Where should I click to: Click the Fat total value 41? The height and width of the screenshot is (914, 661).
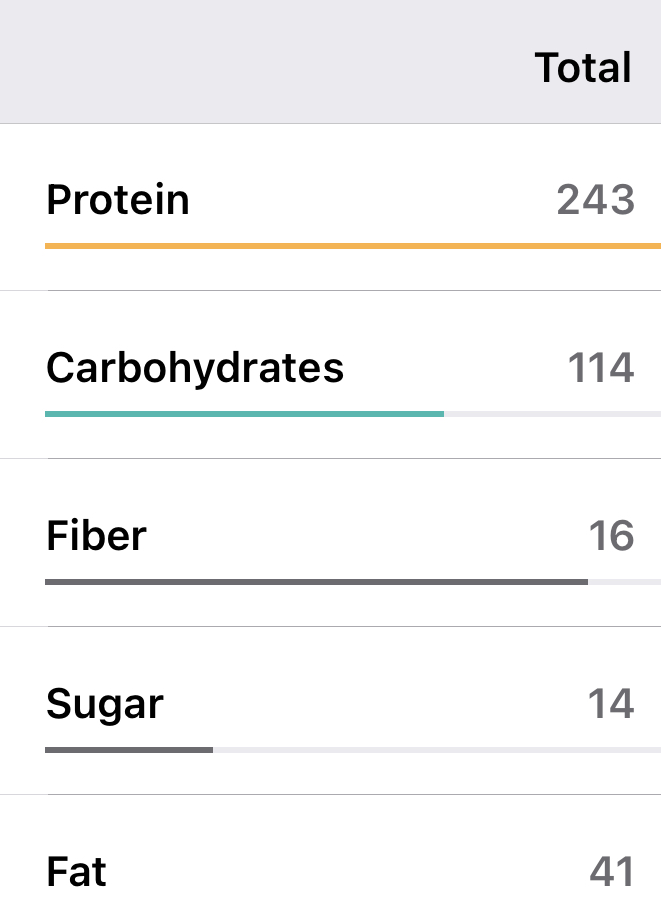click(612, 872)
